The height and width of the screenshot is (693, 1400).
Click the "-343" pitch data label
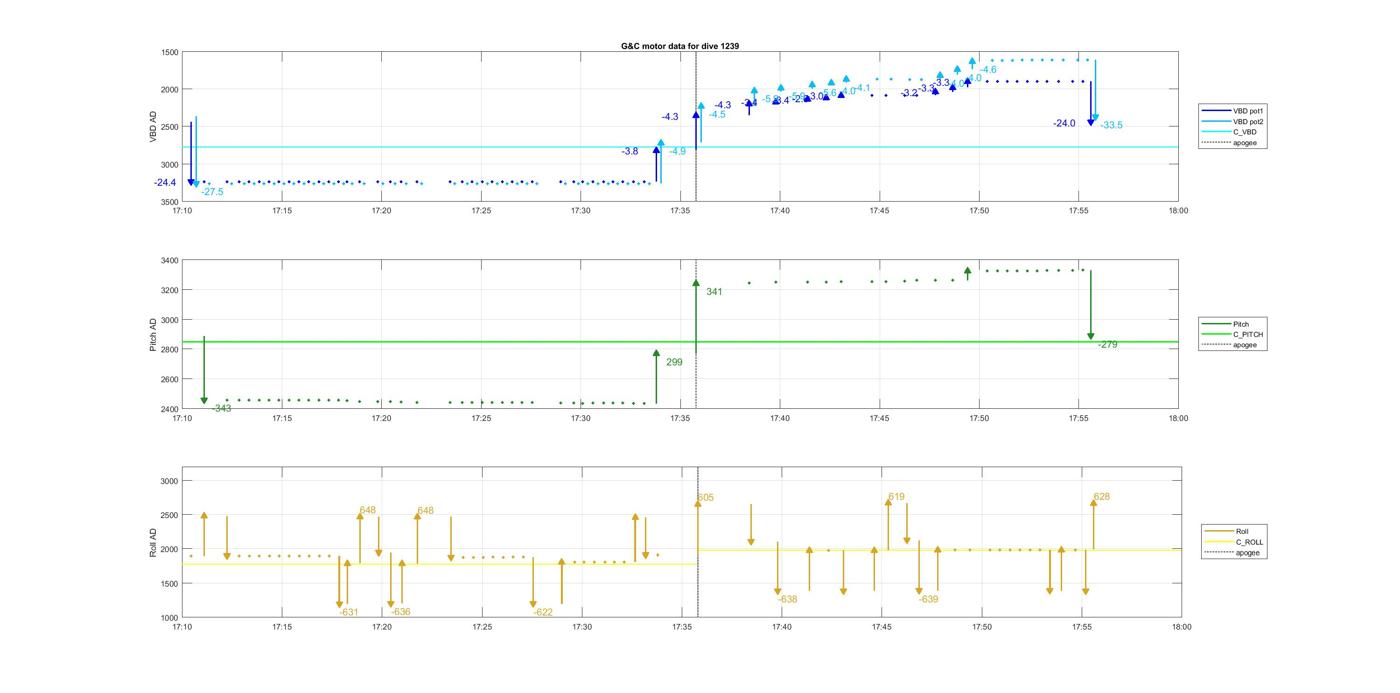(221, 408)
